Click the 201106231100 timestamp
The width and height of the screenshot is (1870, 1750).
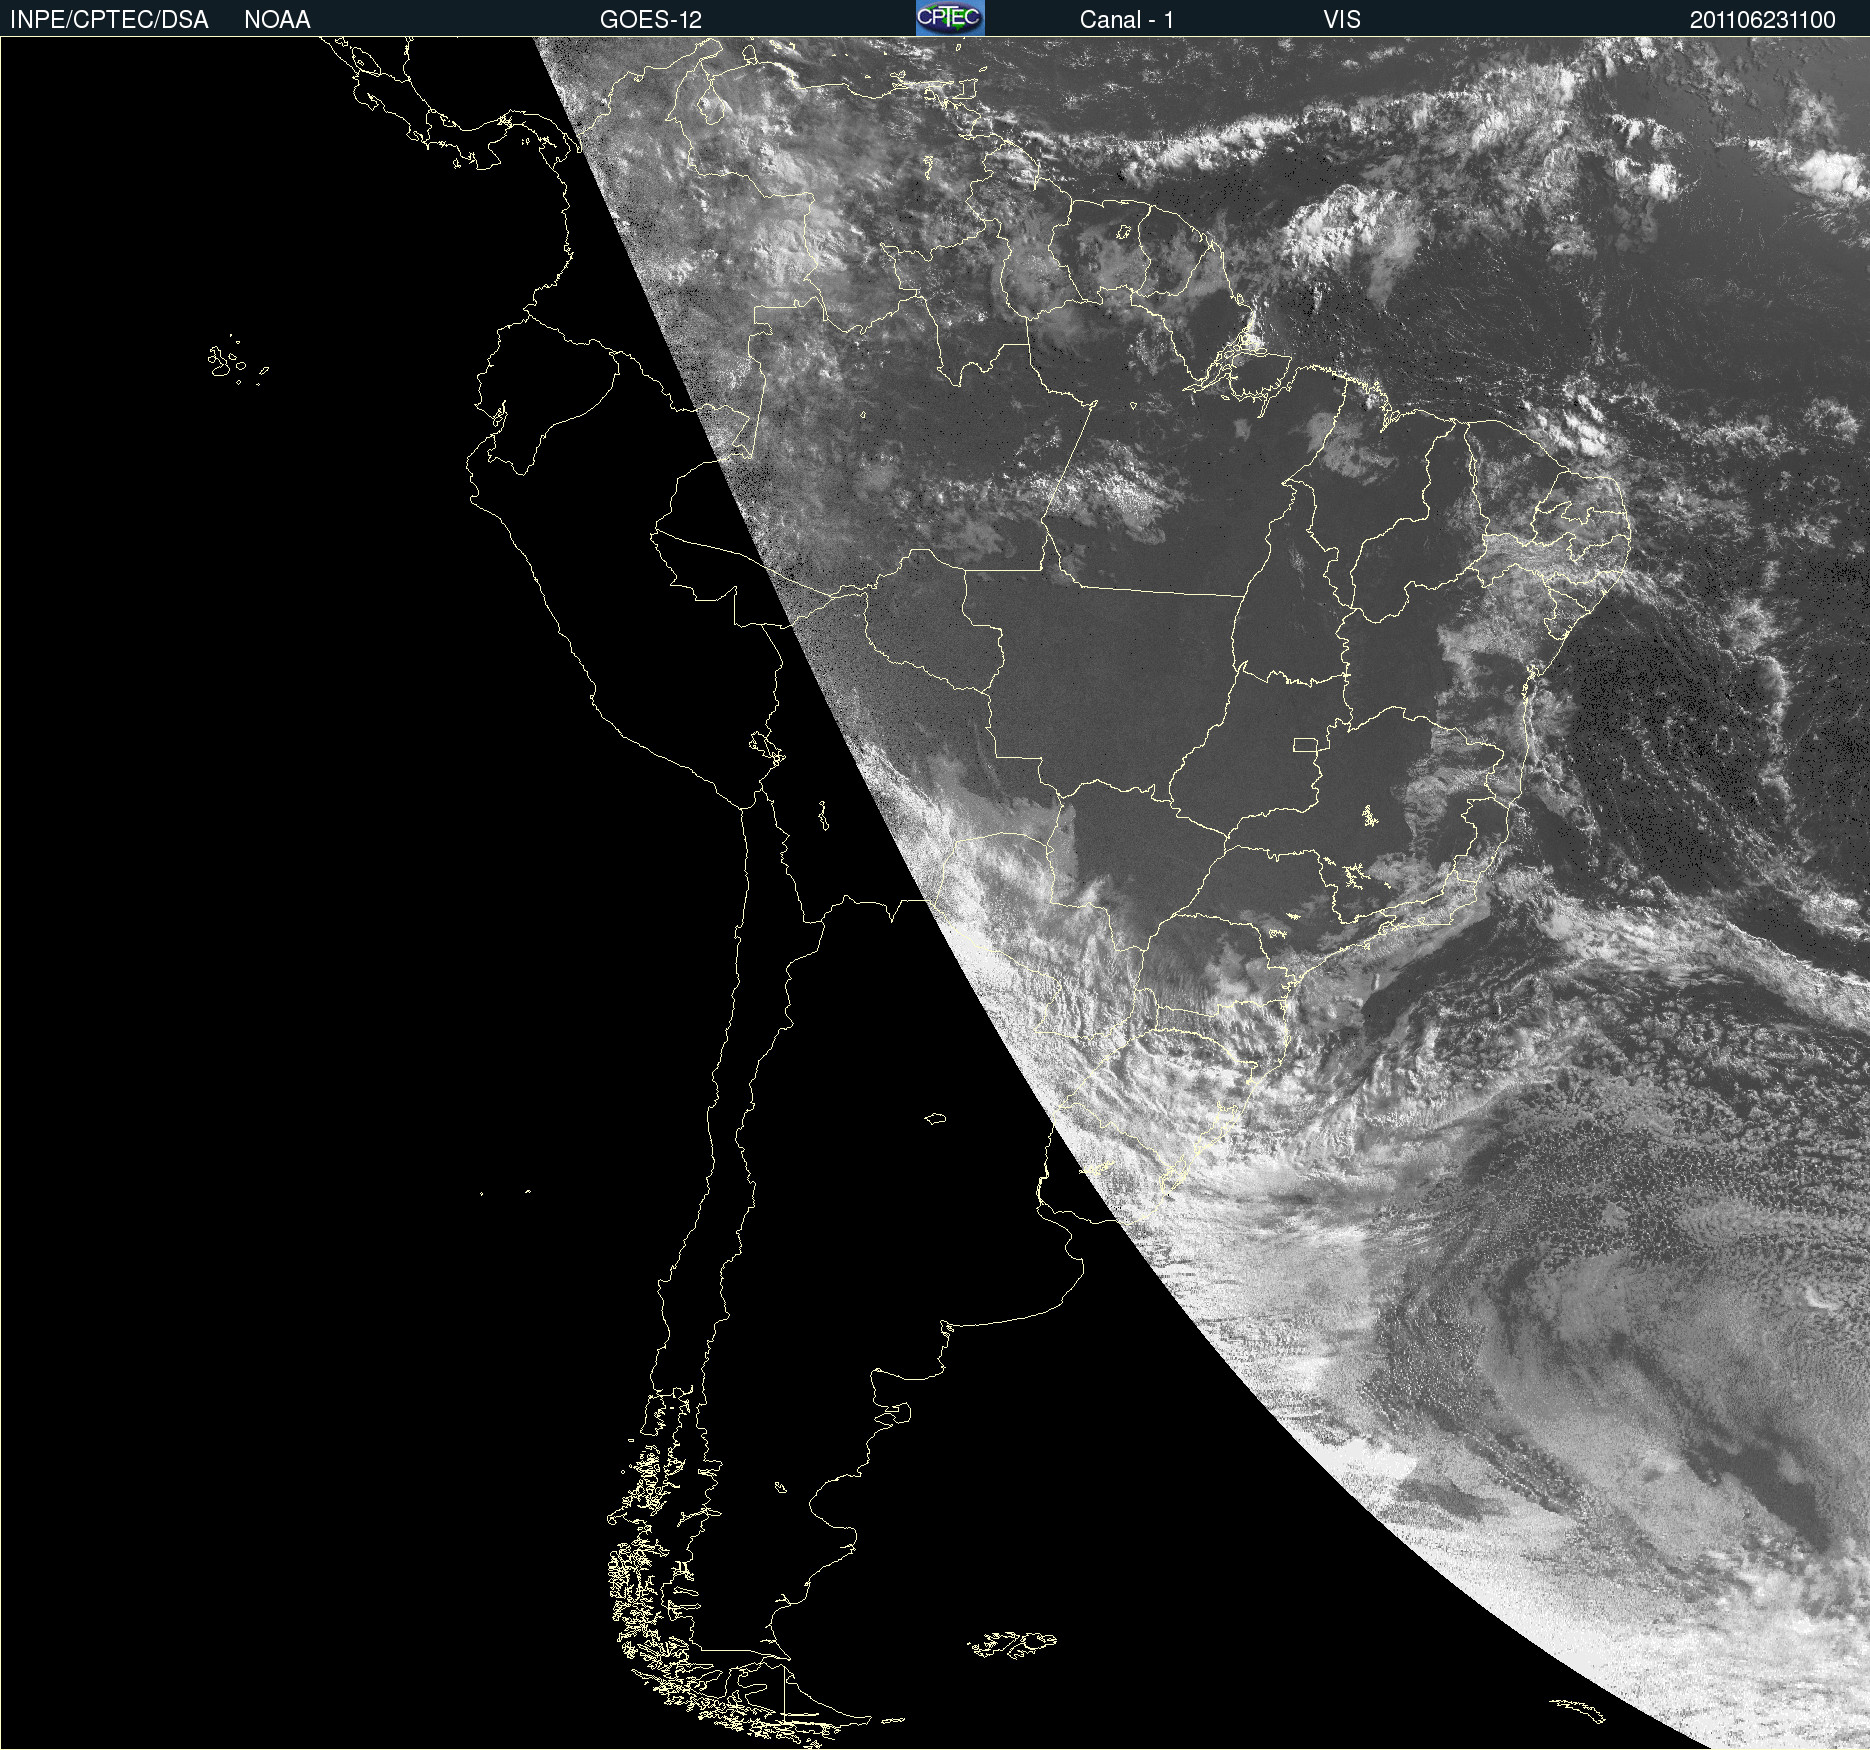[x=1763, y=19]
